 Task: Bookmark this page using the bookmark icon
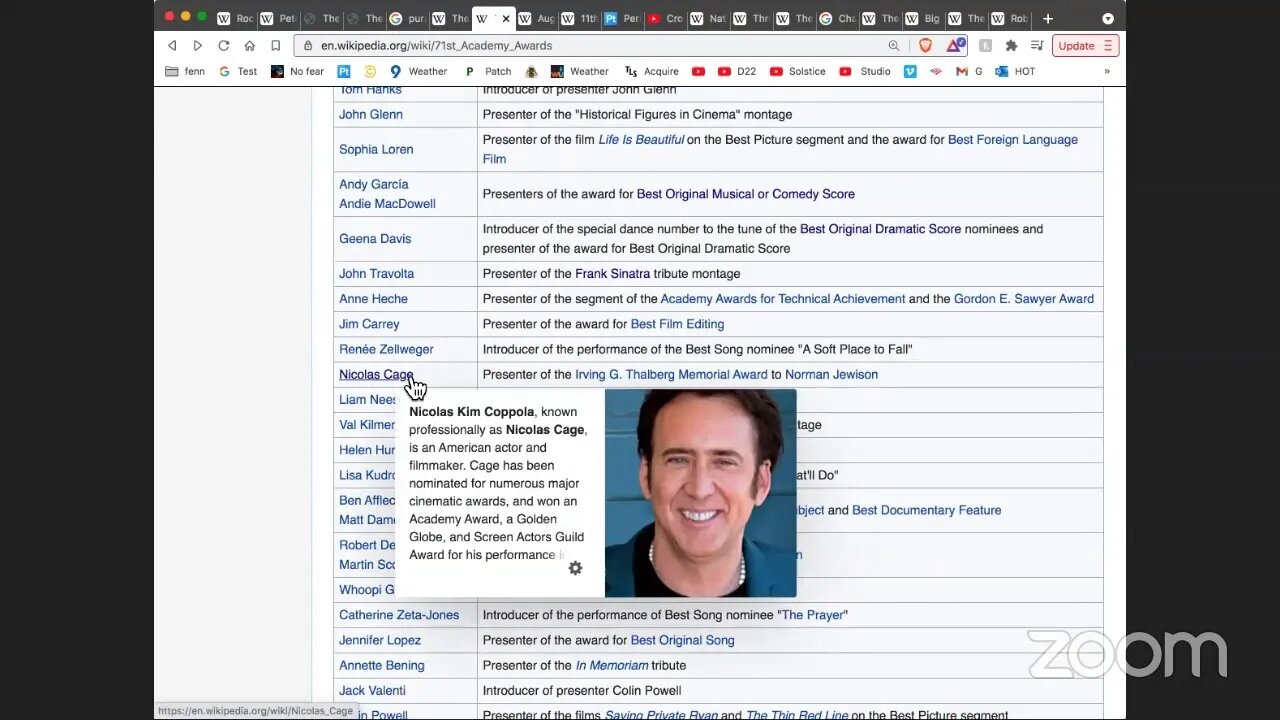click(275, 45)
